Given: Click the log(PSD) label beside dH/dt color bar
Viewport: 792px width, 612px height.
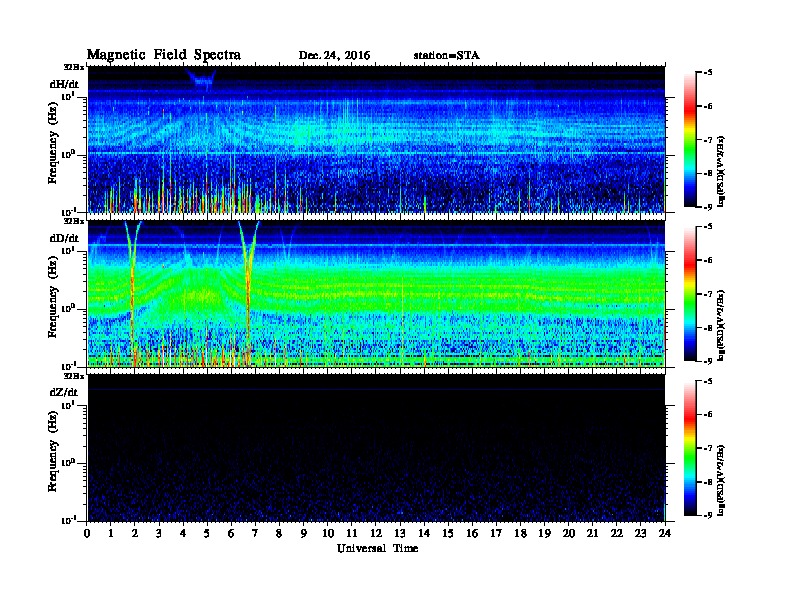Looking at the screenshot, I should (721, 171).
